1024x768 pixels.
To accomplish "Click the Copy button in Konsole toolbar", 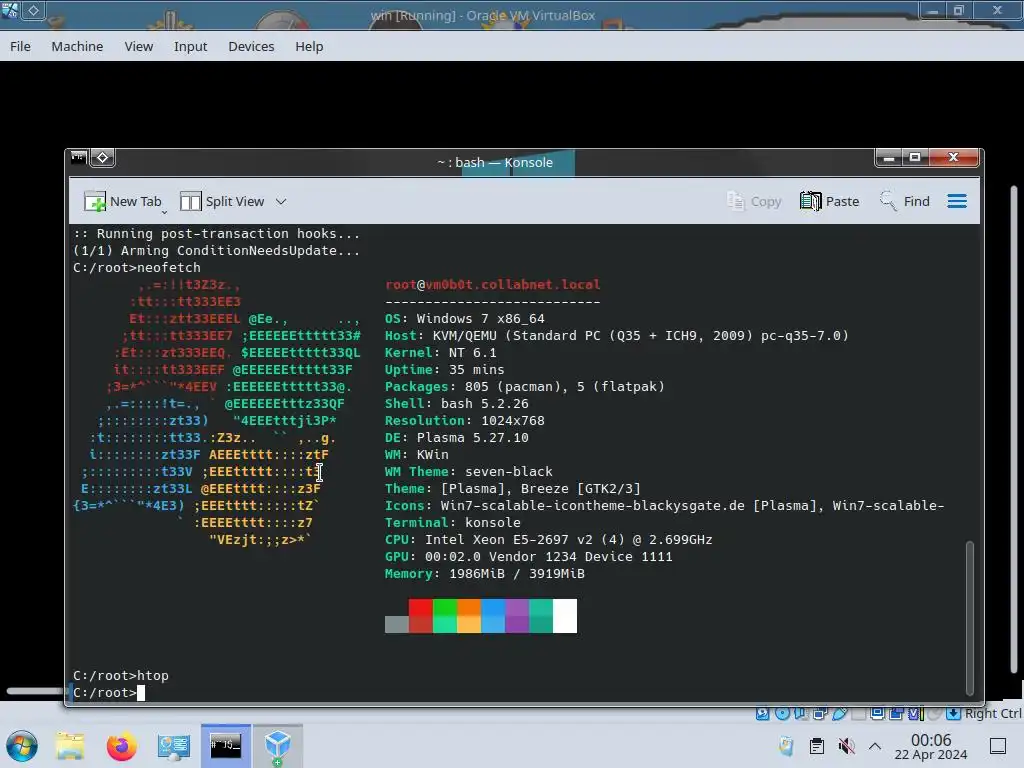I will click(x=754, y=201).
